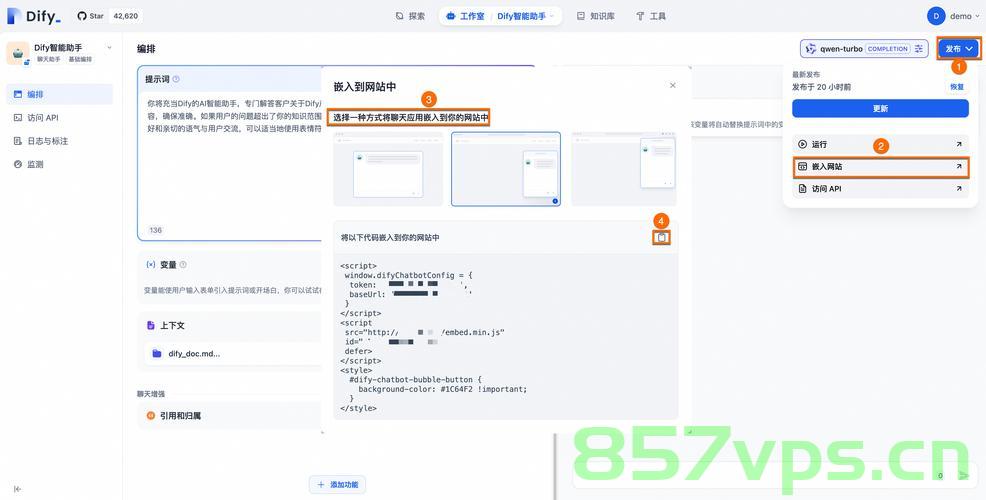
Task: Click the 136 character count
Action: click(155, 230)
